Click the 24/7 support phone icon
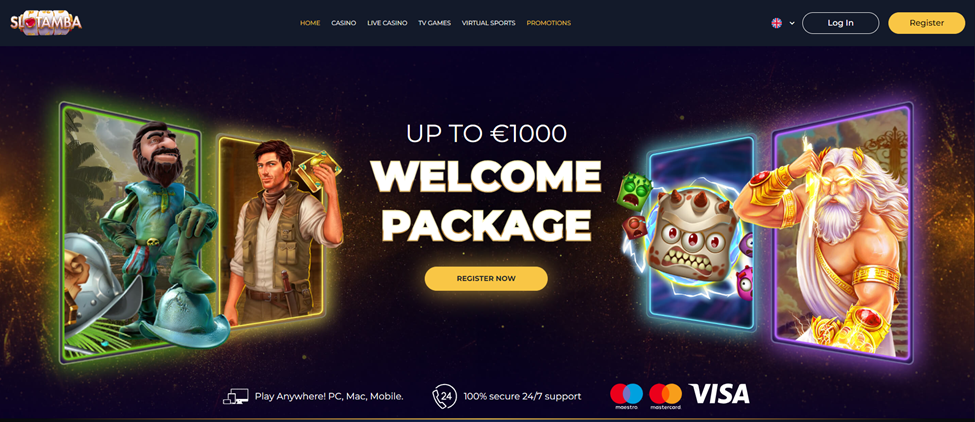The image size is (975, 422). 445,396
